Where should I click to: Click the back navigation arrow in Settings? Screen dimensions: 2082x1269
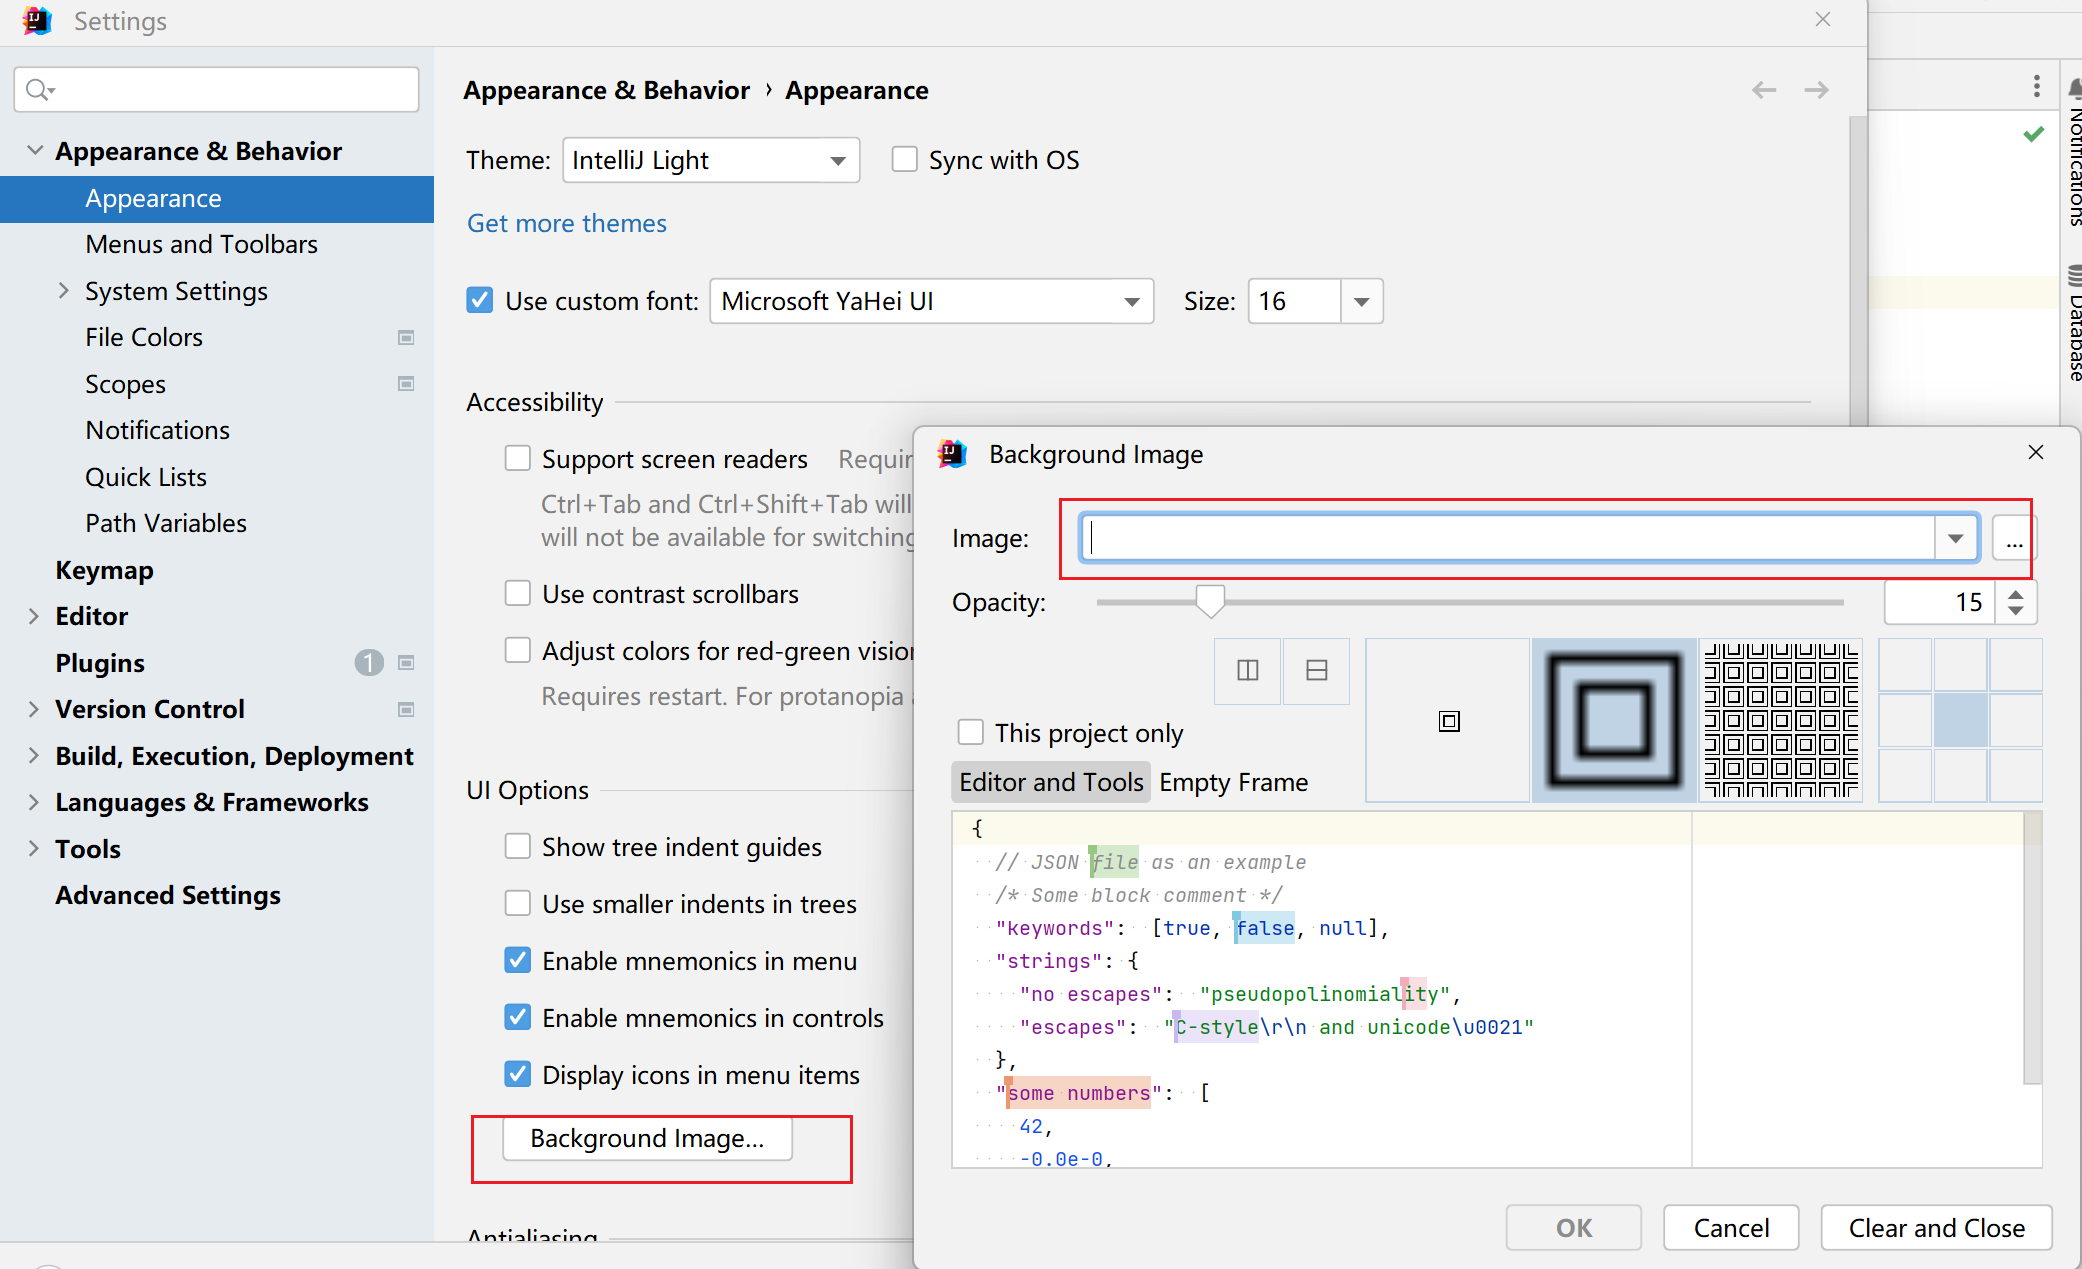pyautogui.click(x=1763, y=90)
